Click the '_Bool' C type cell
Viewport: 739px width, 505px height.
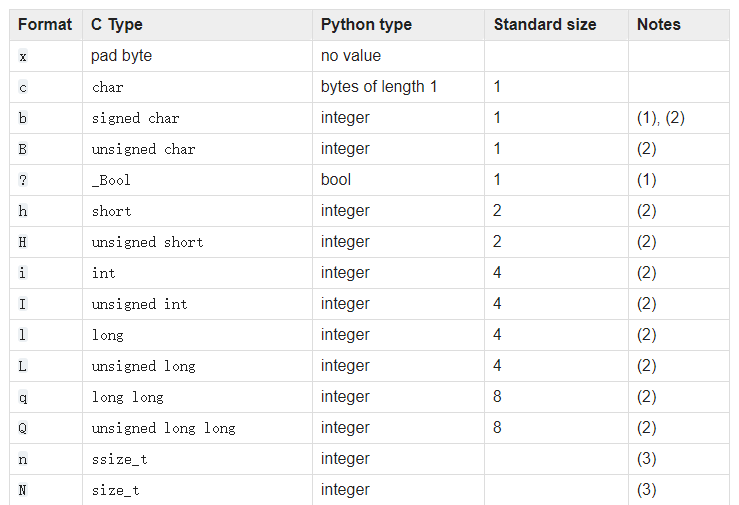111,180
